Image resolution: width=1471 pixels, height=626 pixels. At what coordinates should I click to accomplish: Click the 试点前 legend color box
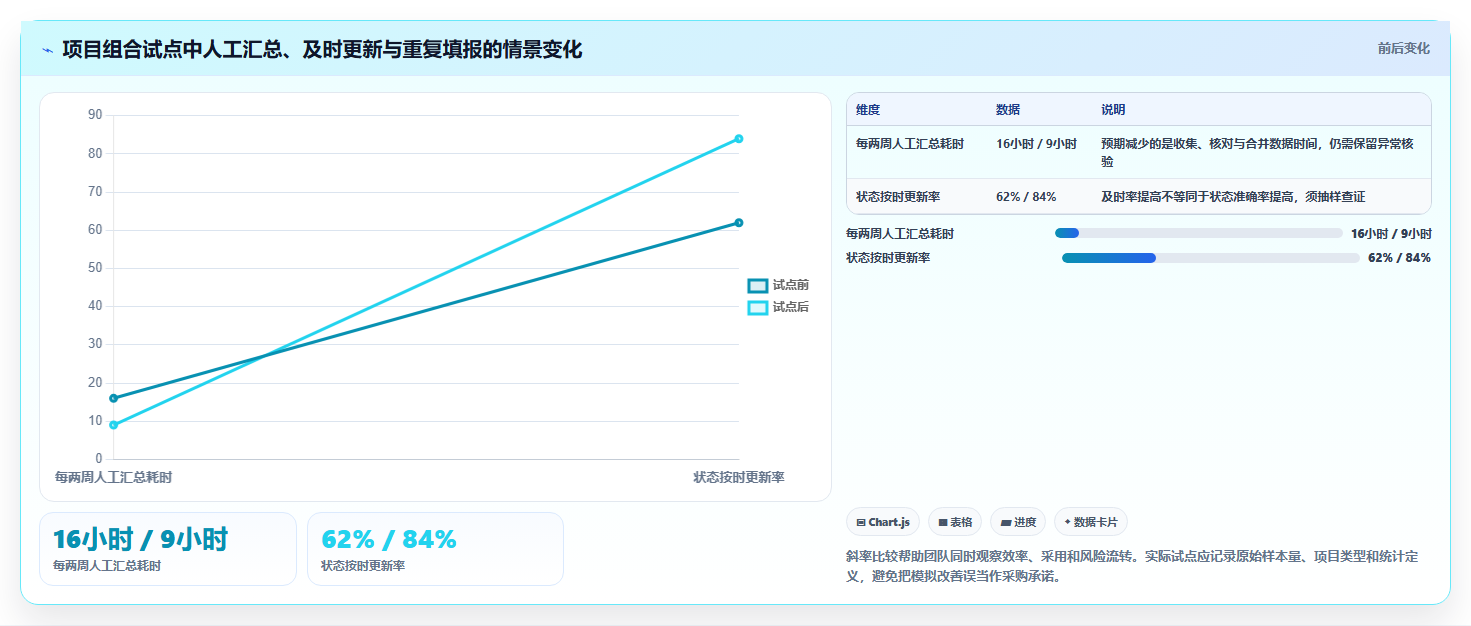758,285
